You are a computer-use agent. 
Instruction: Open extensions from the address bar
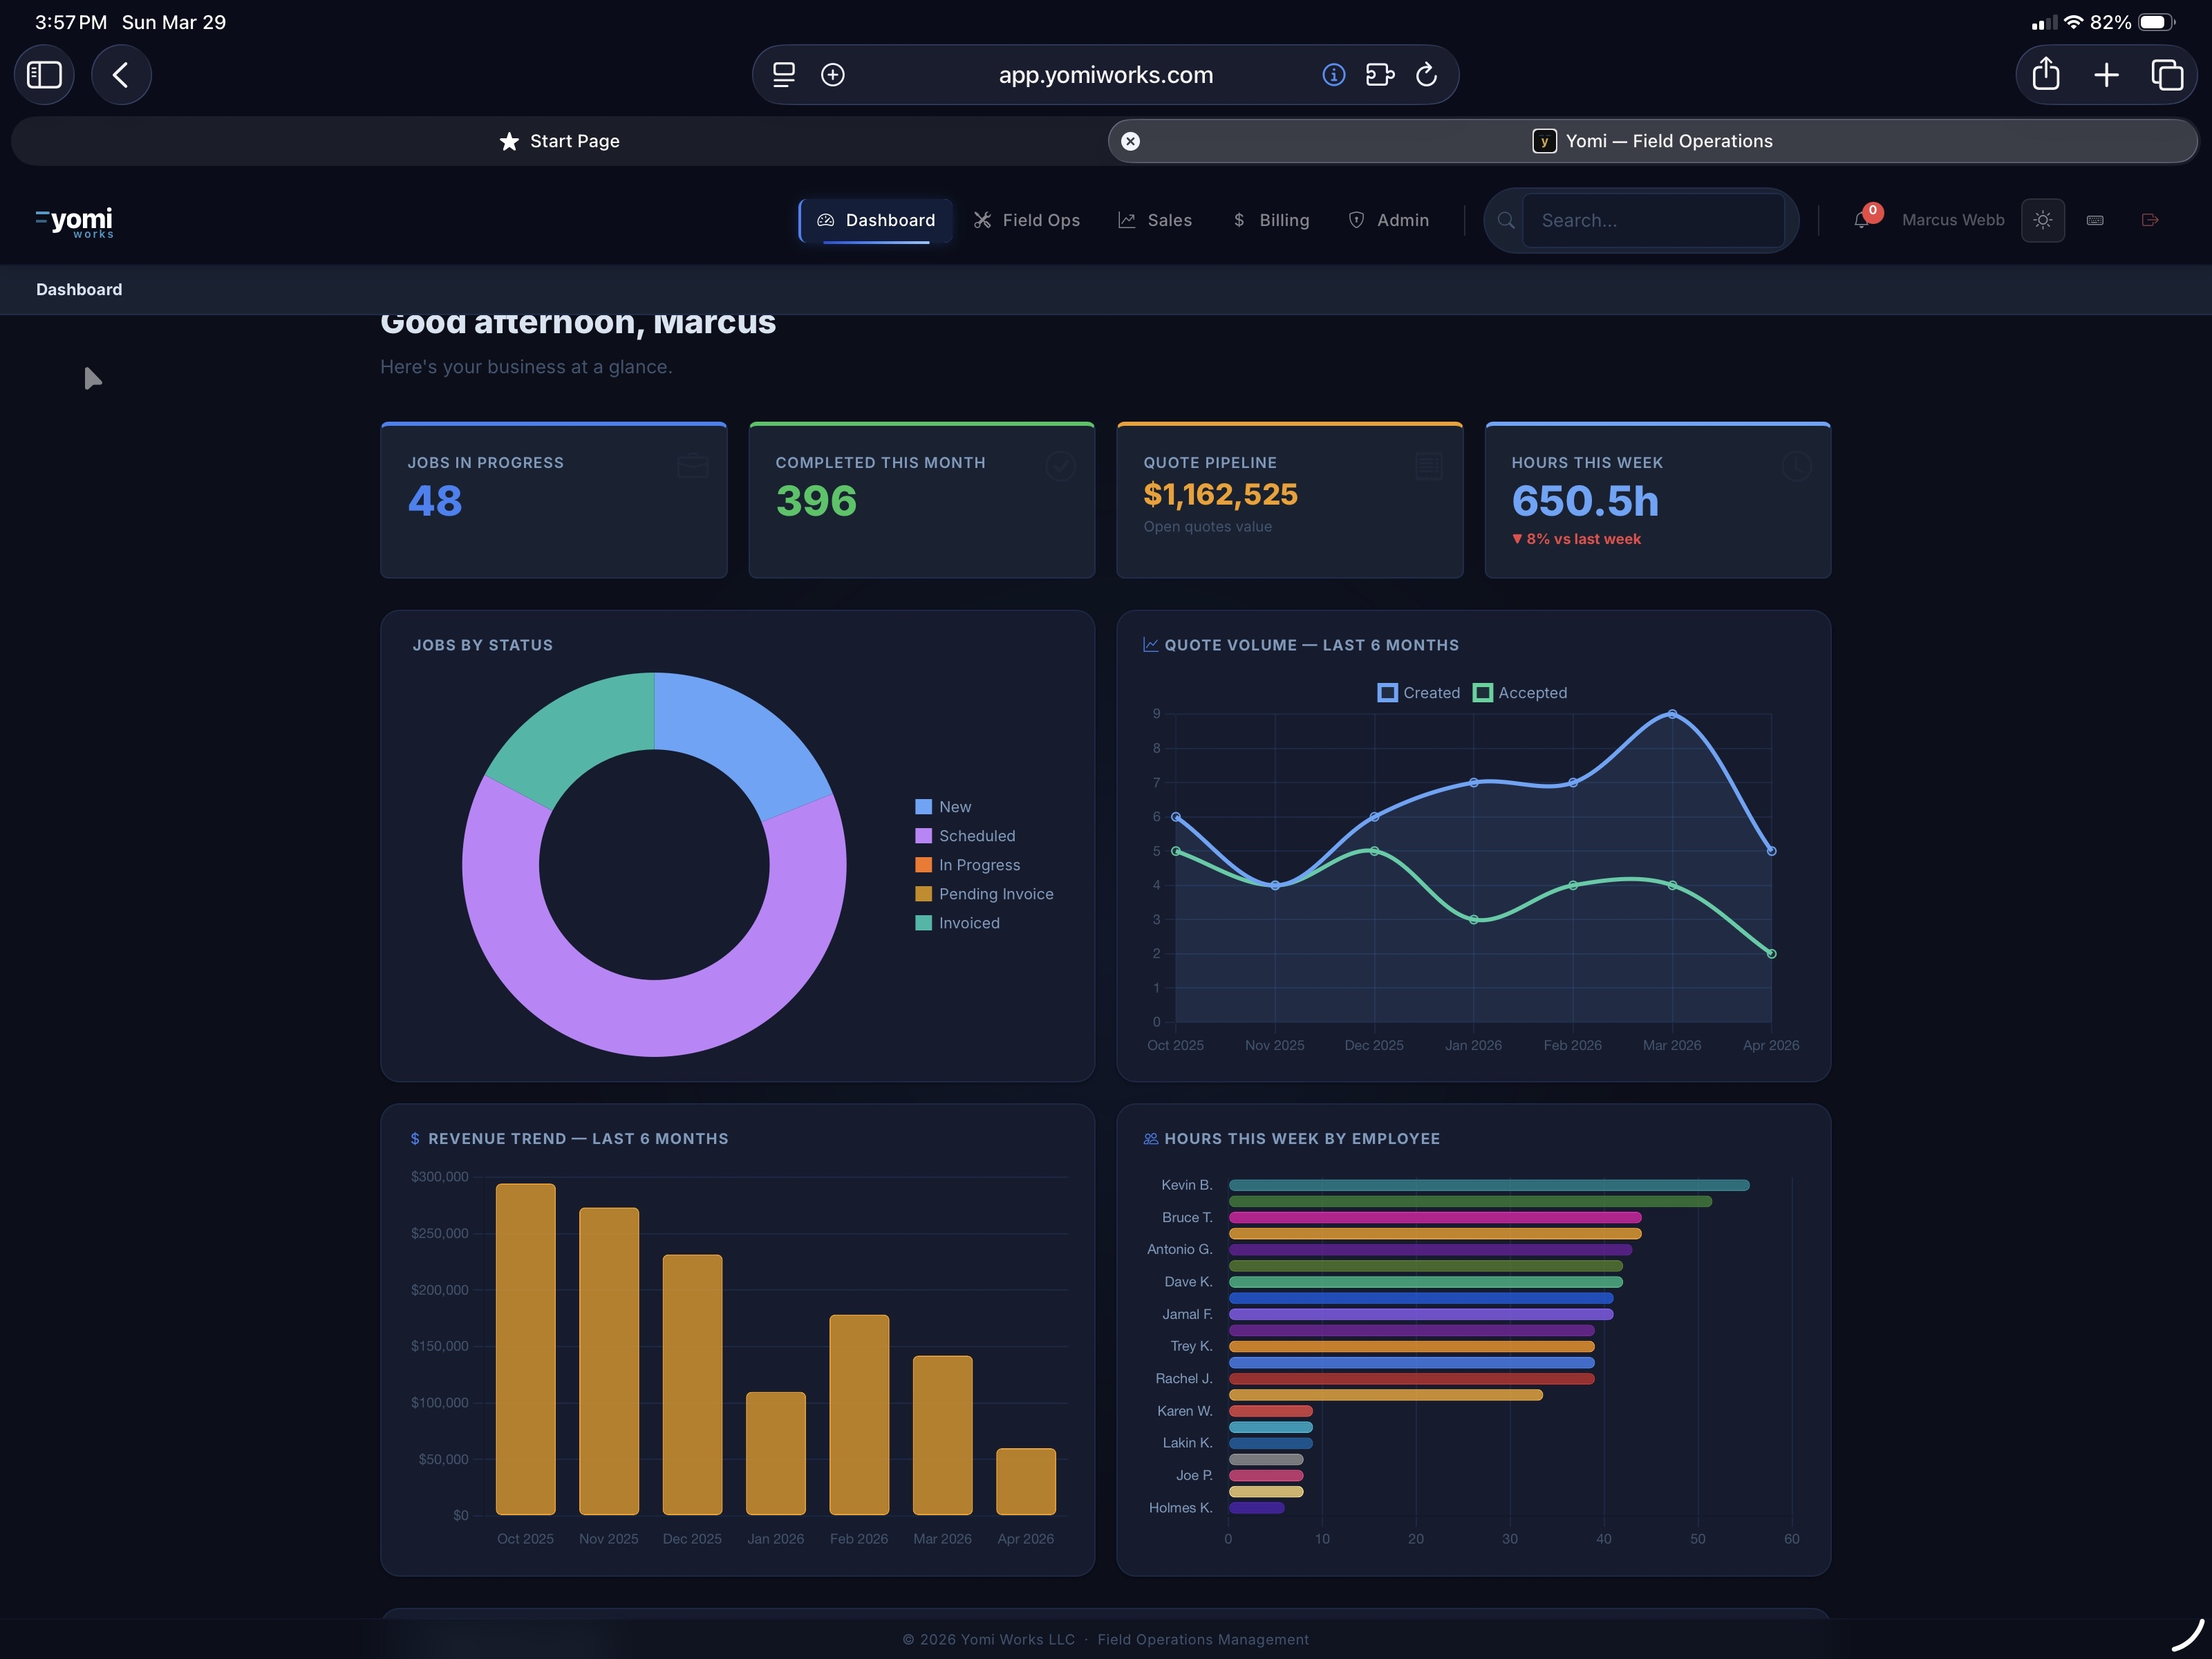(1380, 74)
